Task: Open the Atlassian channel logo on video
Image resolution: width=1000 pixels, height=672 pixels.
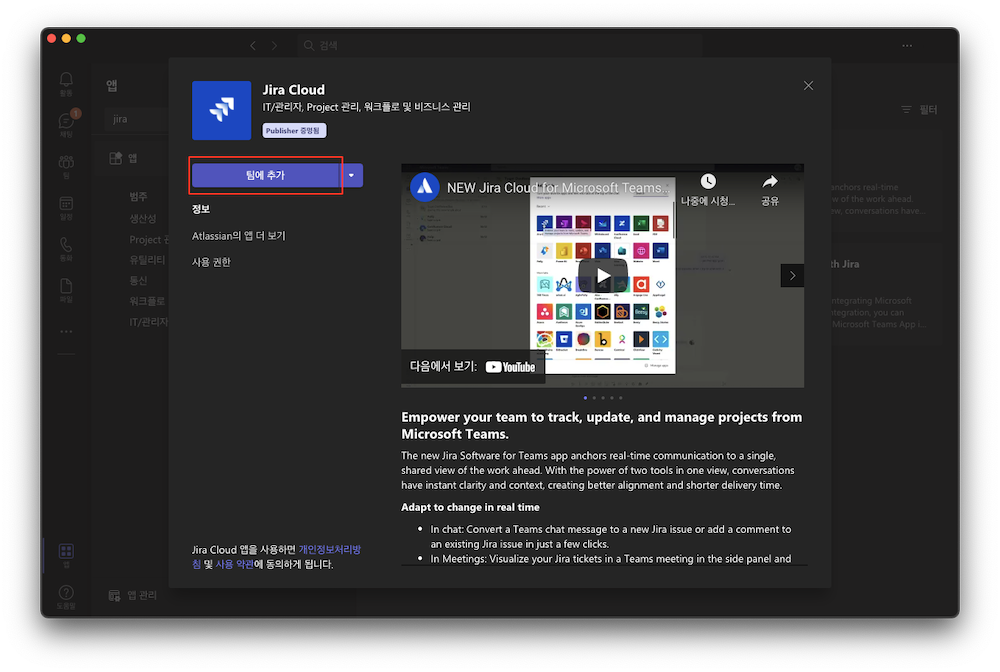Action: point(425,187)
